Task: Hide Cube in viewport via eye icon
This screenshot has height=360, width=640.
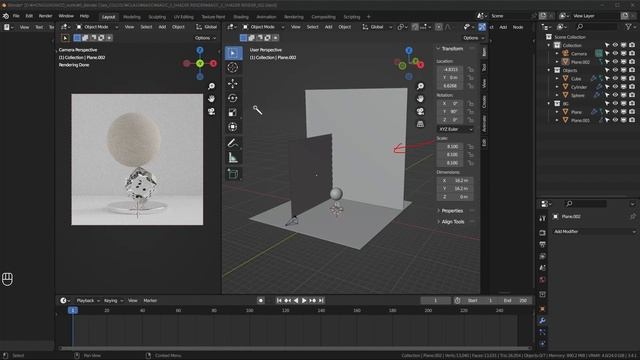Action: tap(615, 78)
